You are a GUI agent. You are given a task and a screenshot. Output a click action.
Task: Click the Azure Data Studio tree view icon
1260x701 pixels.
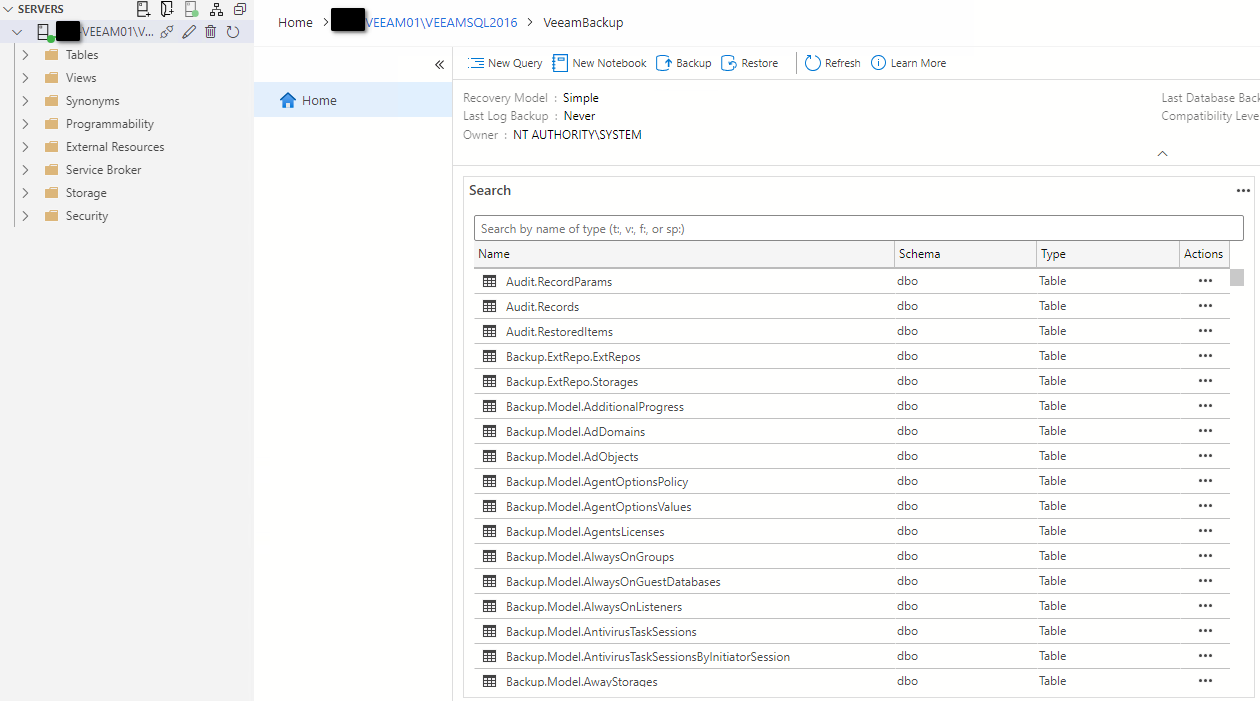click(x=216, y=9)
